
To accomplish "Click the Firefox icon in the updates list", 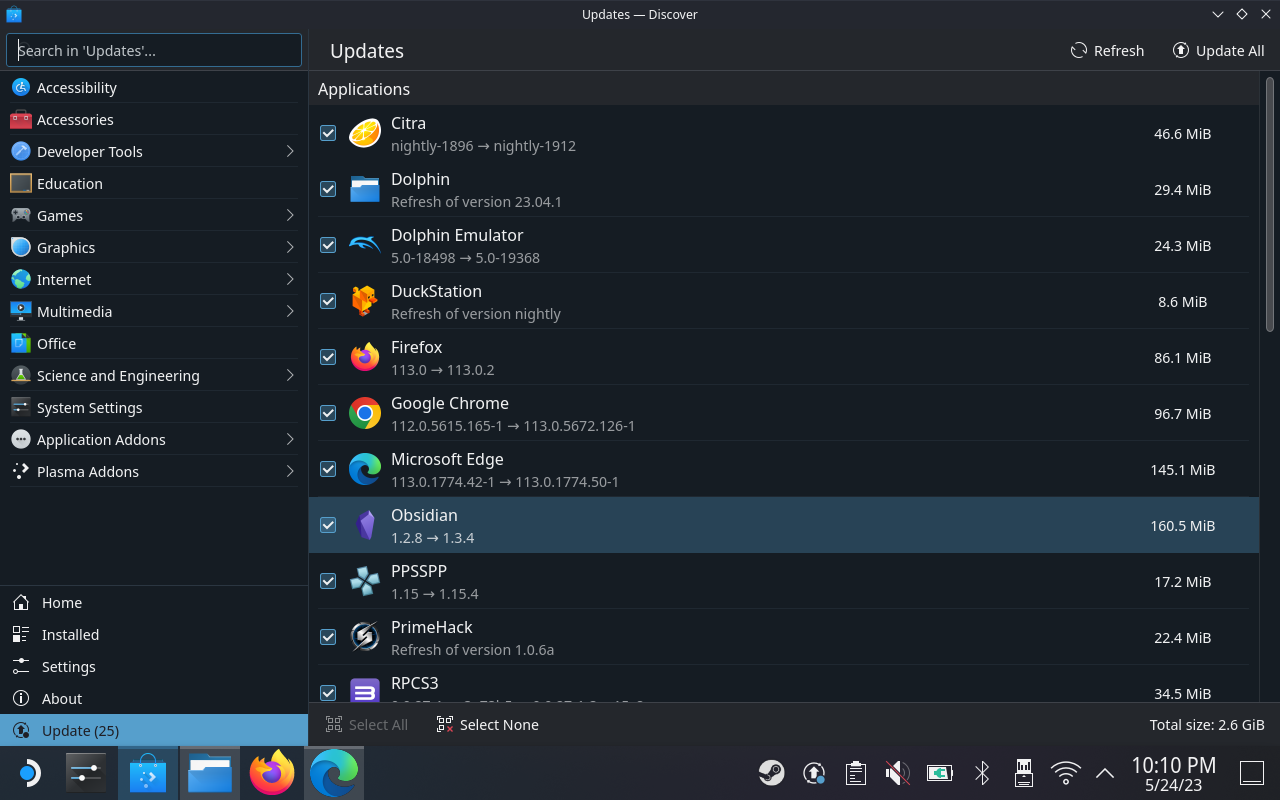I will [x=364, y=356].
